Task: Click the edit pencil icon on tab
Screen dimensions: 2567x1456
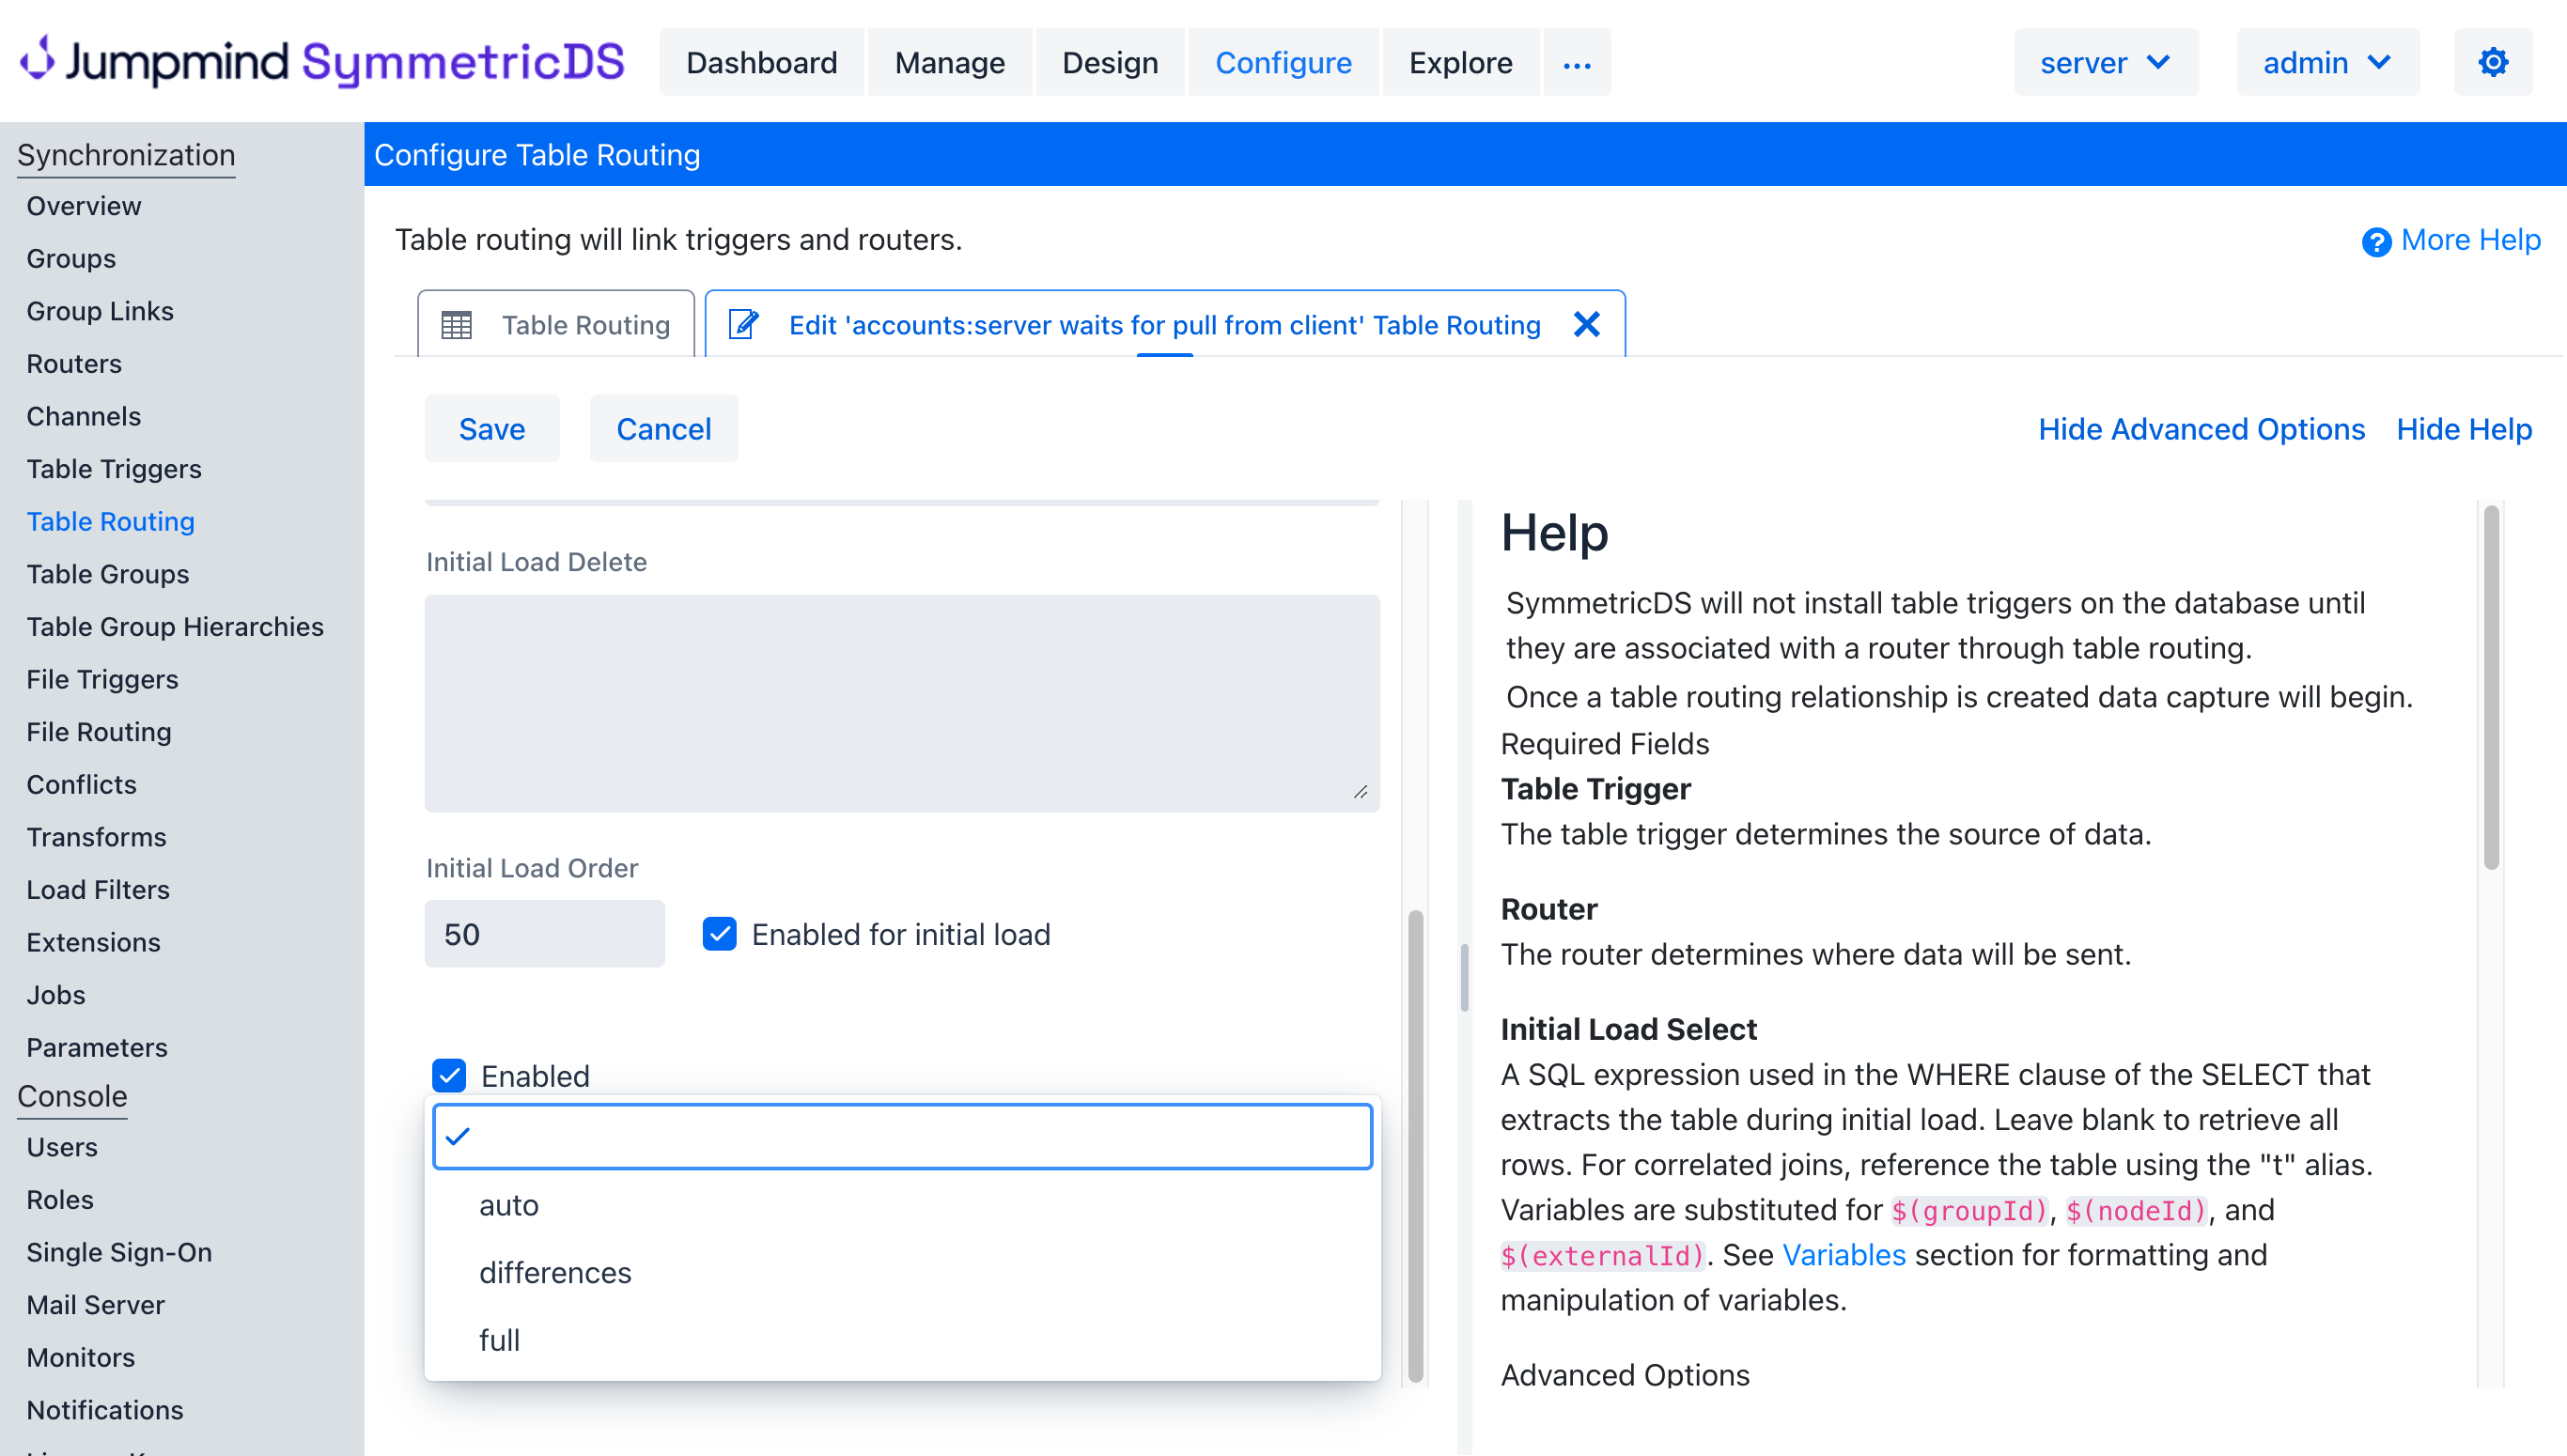Action: pos(743,325)
